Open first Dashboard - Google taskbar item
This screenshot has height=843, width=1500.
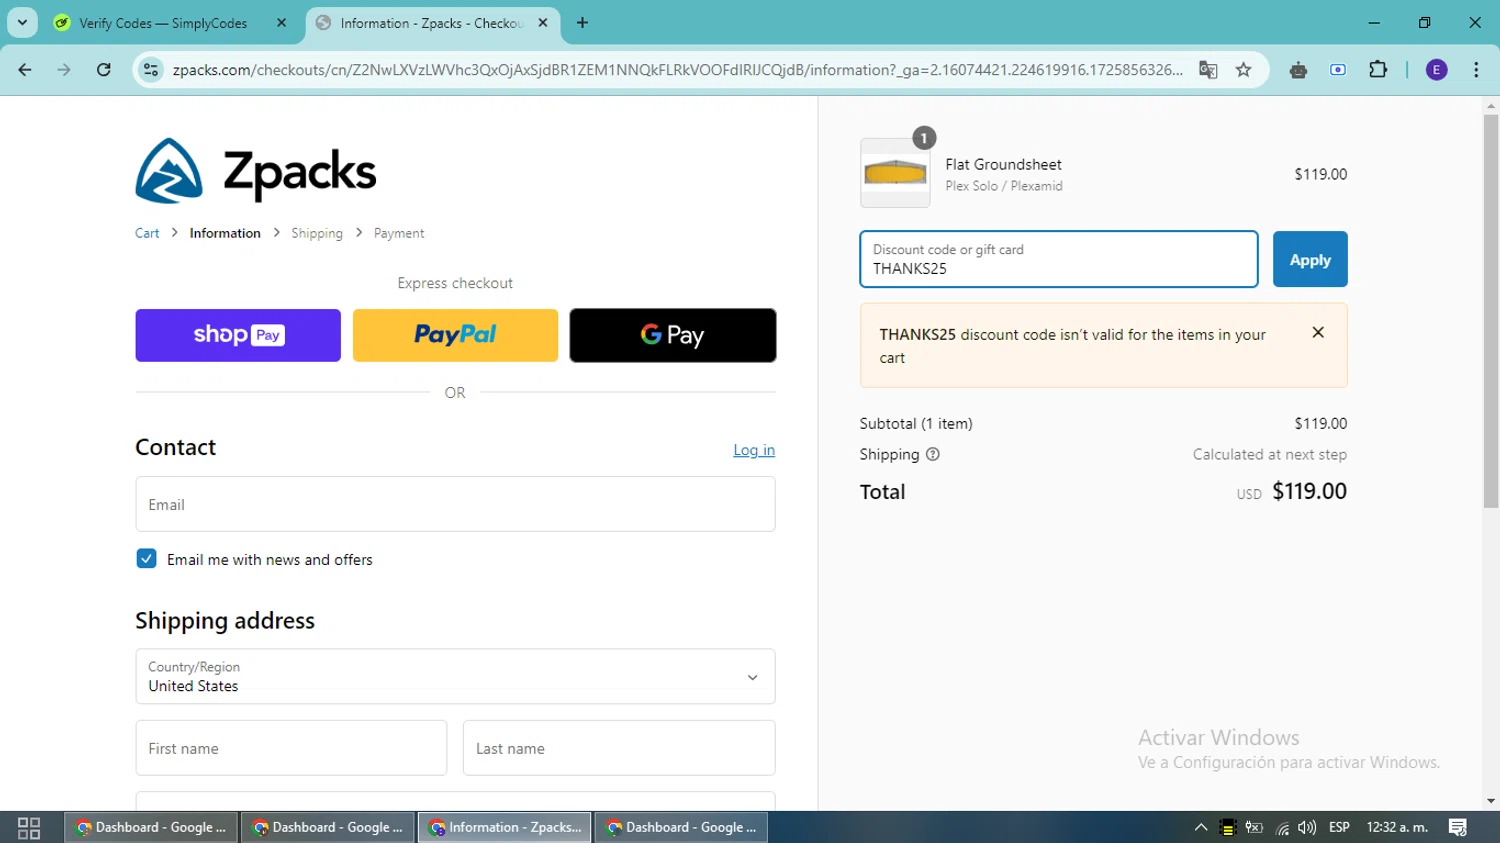(x=152, y=827)
